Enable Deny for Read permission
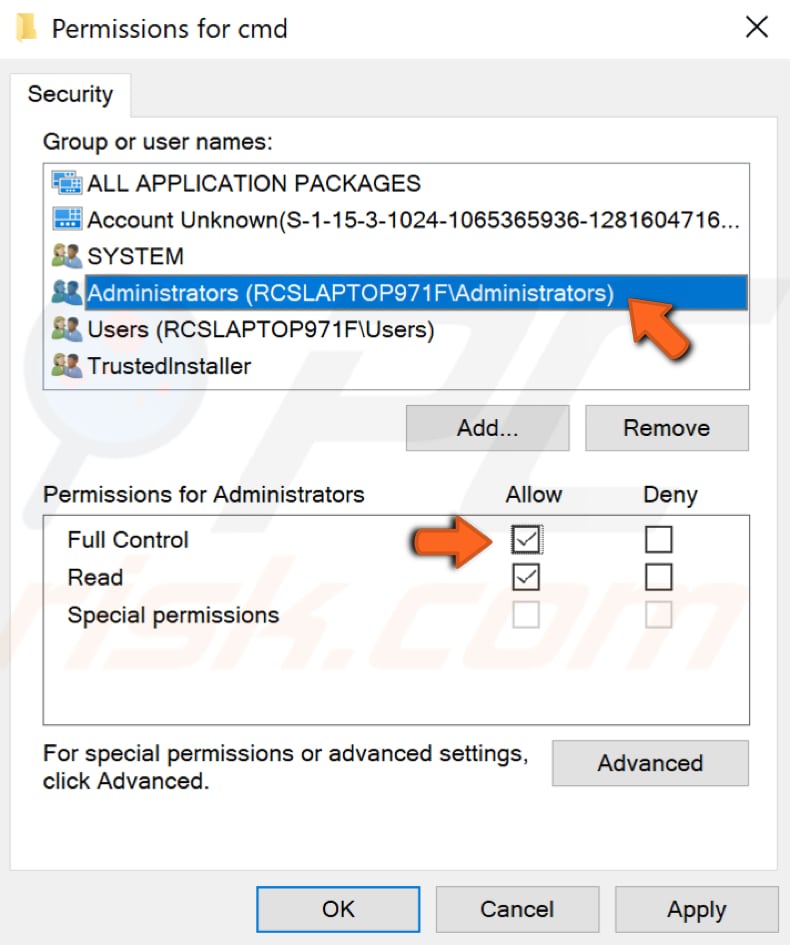Viewport: 790px width, 945px height. point(658,577)
